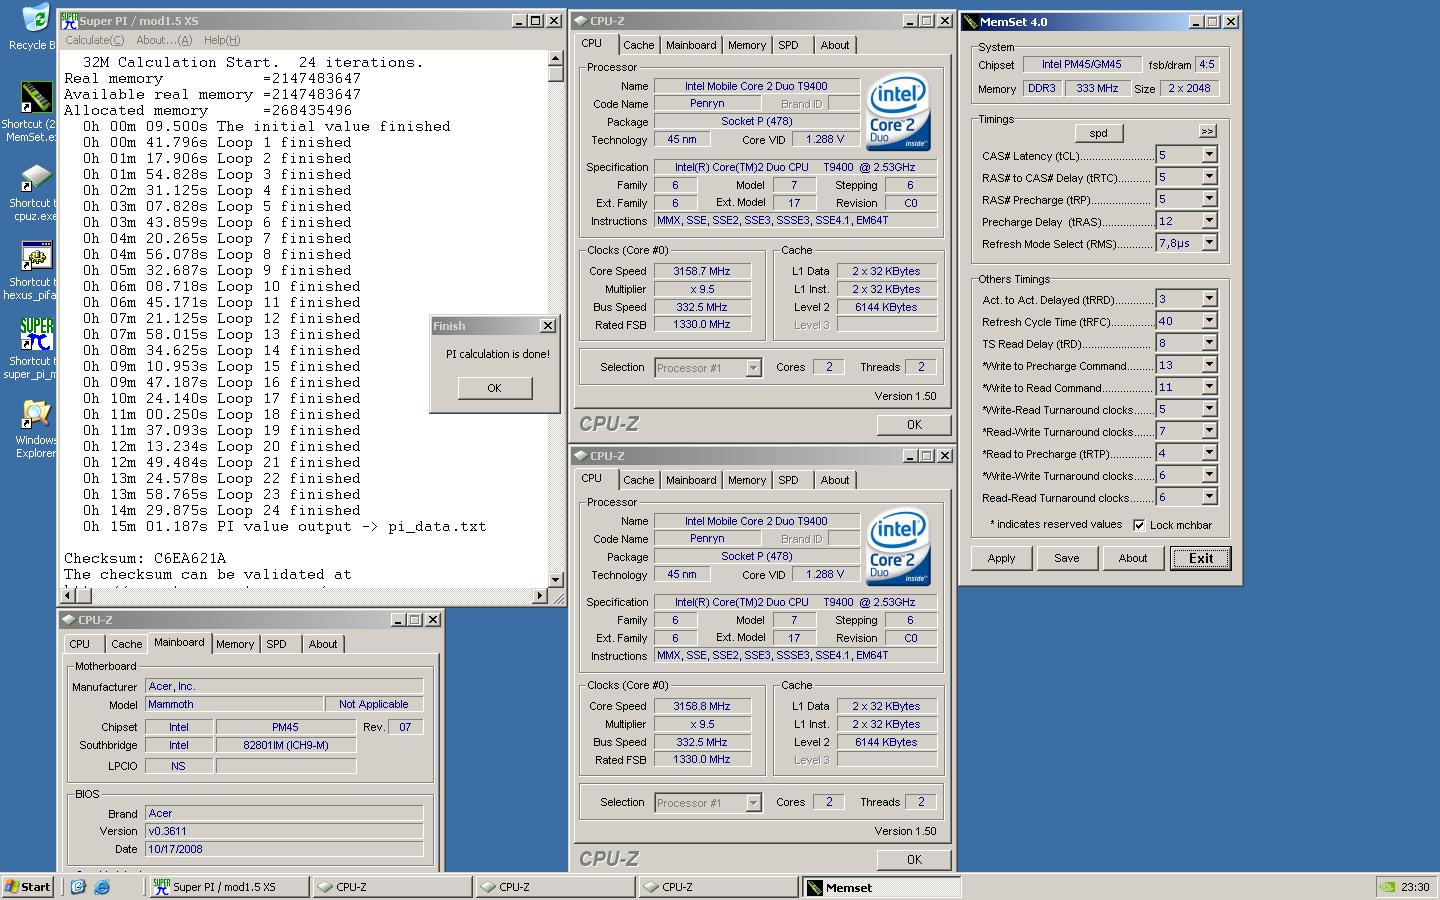Click the Start button
Screen dimensions: 1440x900
(x=28, y=887)
